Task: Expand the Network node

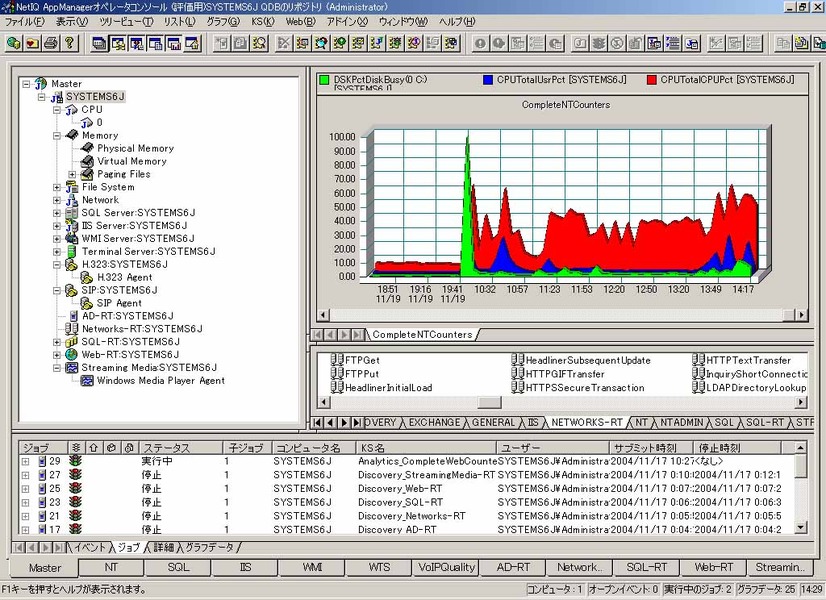Action: pyautogui.click(x=57, y=200)
